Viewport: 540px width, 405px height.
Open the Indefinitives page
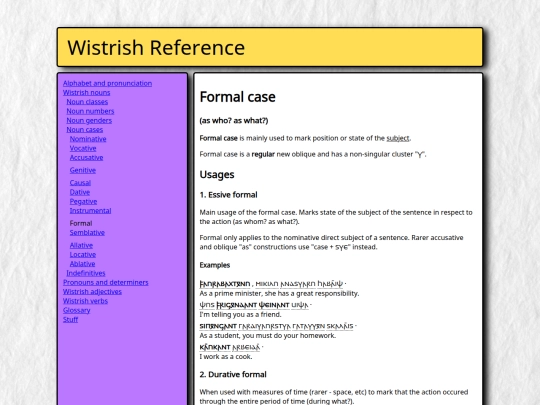click(x=86, y=273)
